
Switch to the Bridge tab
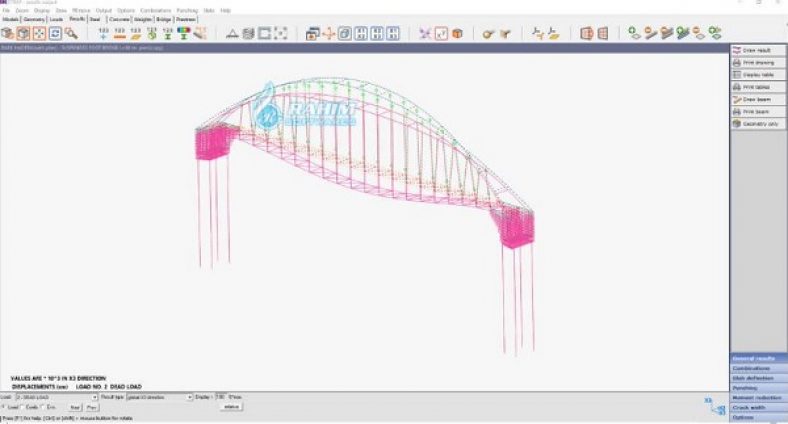164,20
